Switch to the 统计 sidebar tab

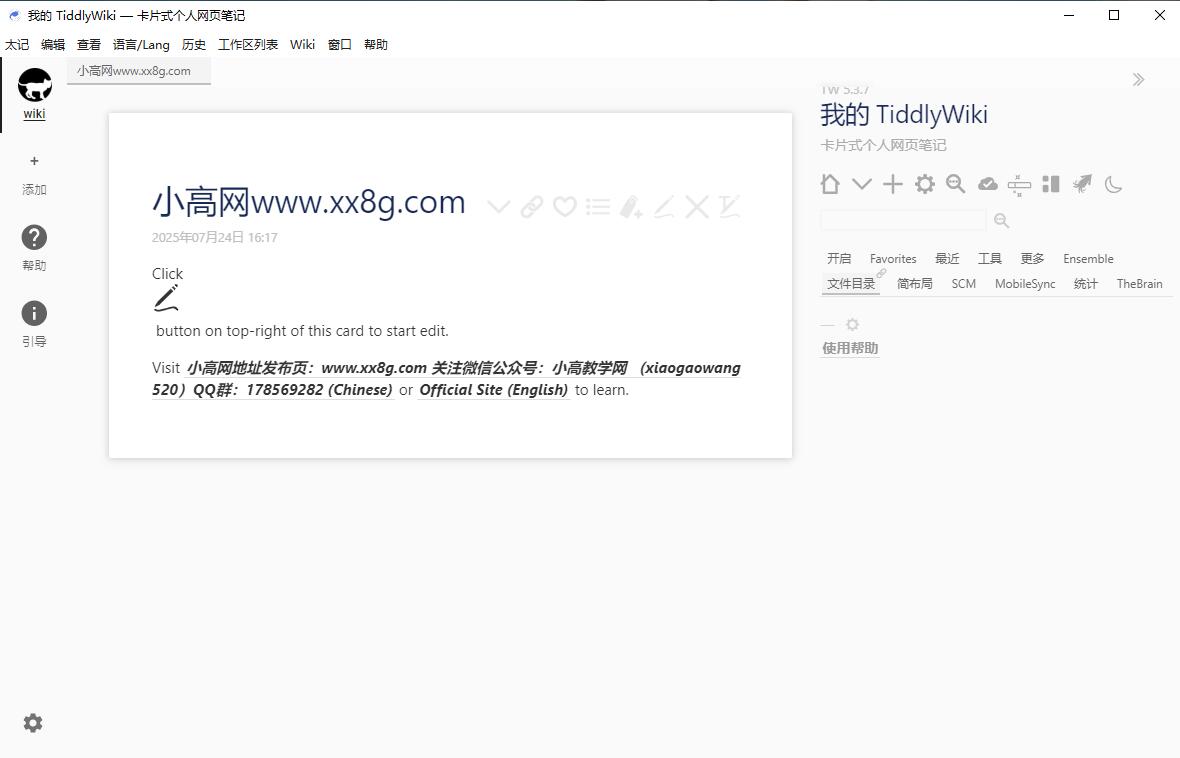[1086, 283]
